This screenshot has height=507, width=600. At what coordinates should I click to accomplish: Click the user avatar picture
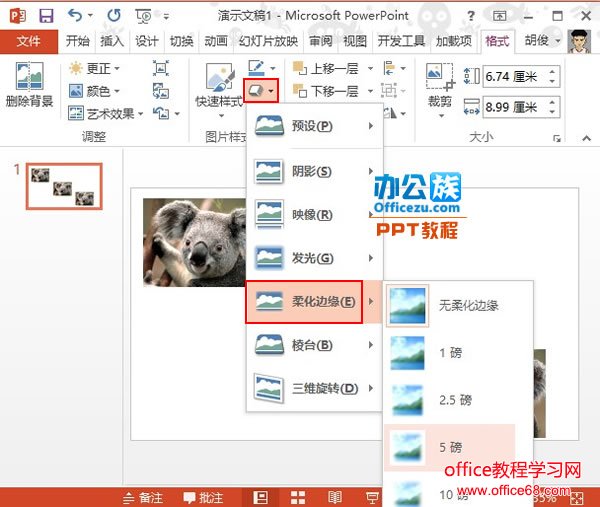click(x=579, y=41)
